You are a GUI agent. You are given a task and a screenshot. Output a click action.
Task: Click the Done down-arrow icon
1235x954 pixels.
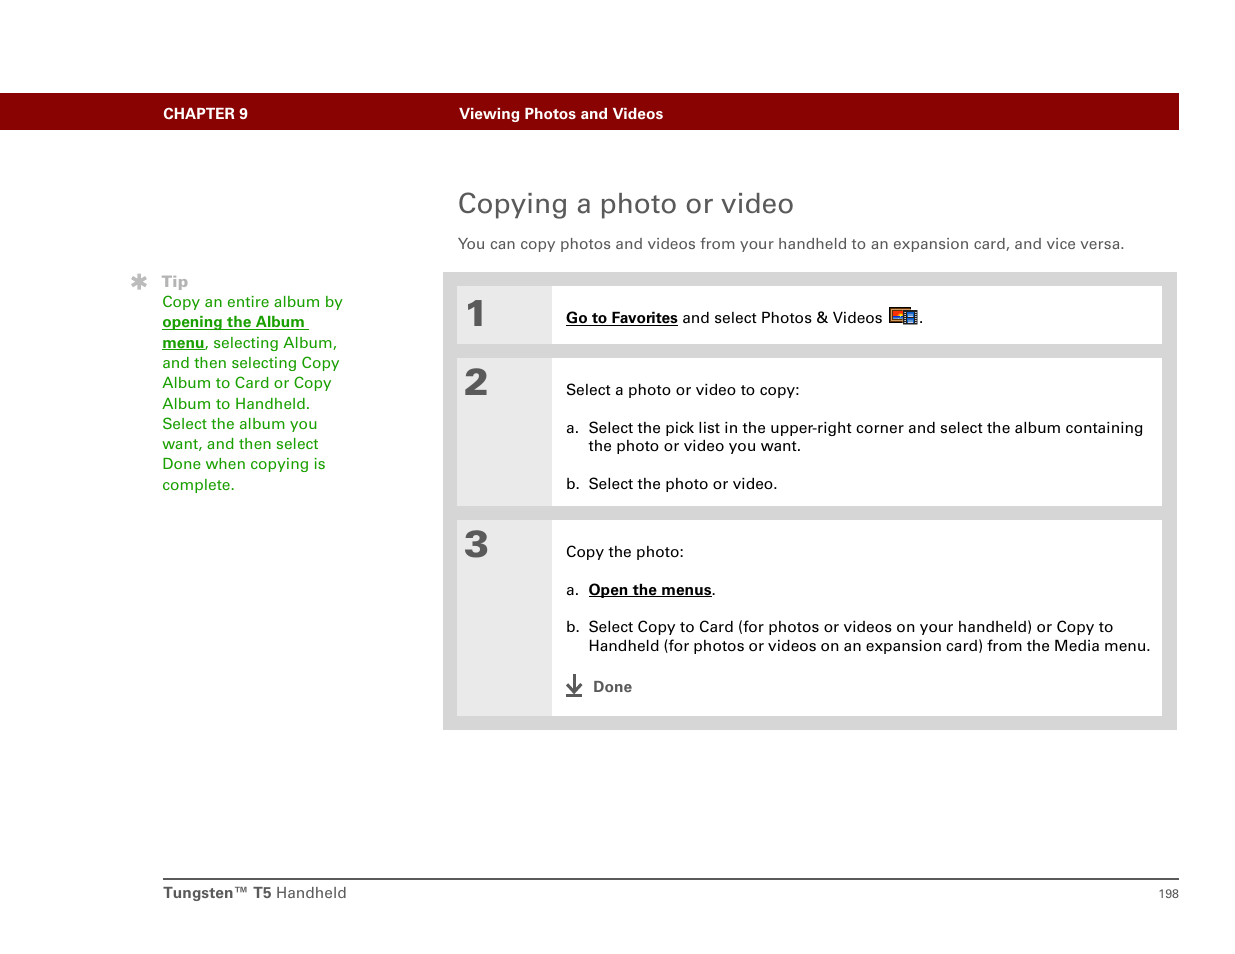pyautogui.click(x=574, y=686)
